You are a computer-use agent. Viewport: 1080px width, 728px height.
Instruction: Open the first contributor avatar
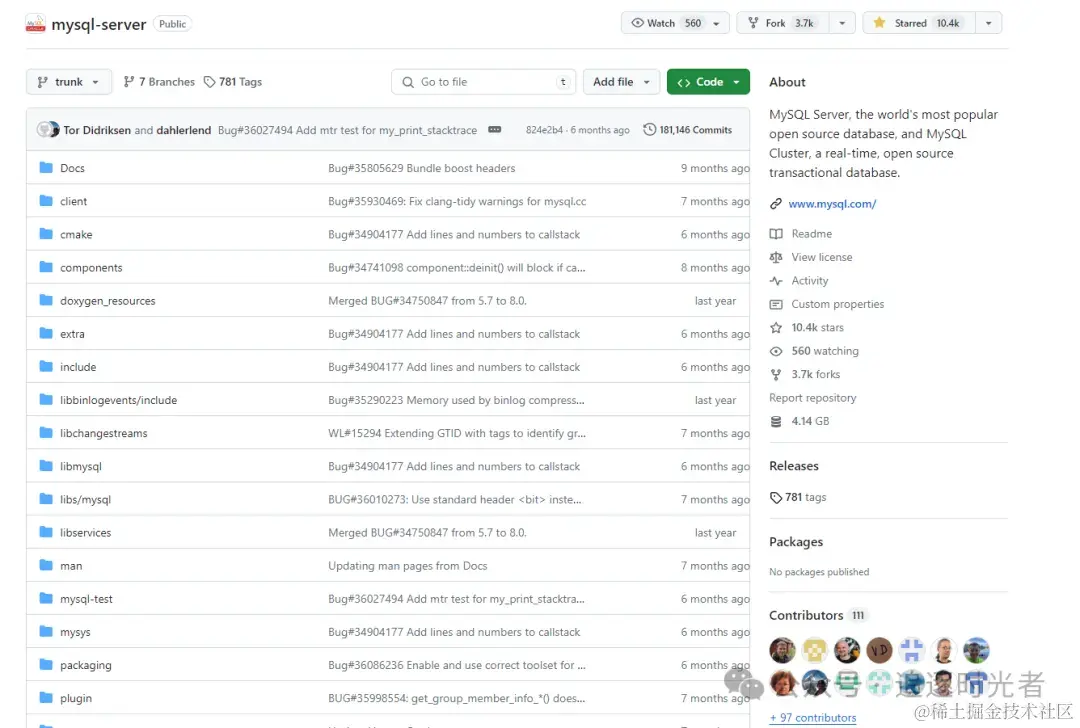tap(782, 649)
